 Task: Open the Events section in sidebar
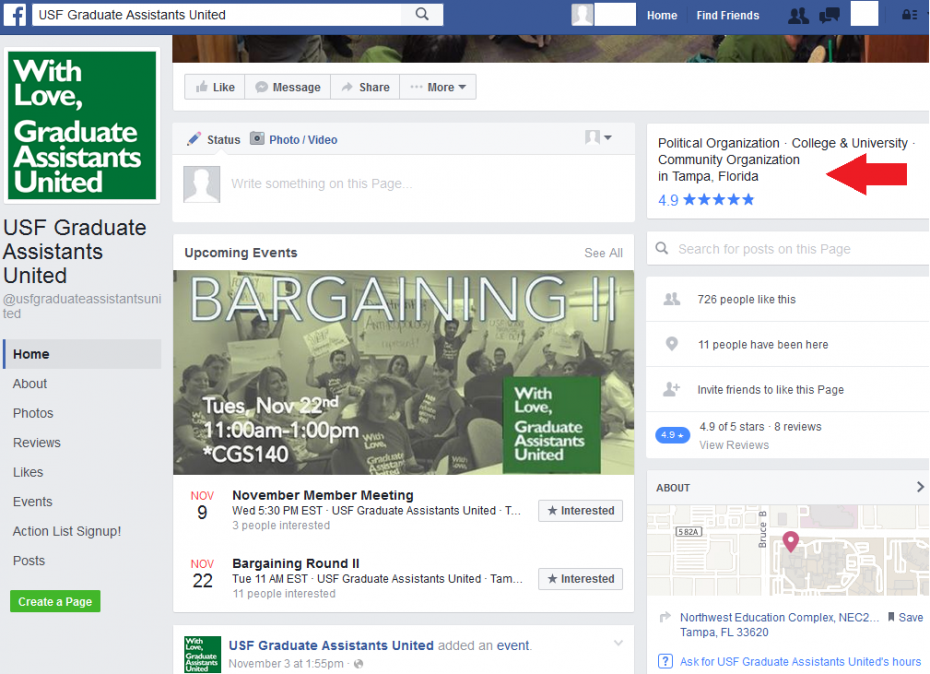(x=33, y=502)
